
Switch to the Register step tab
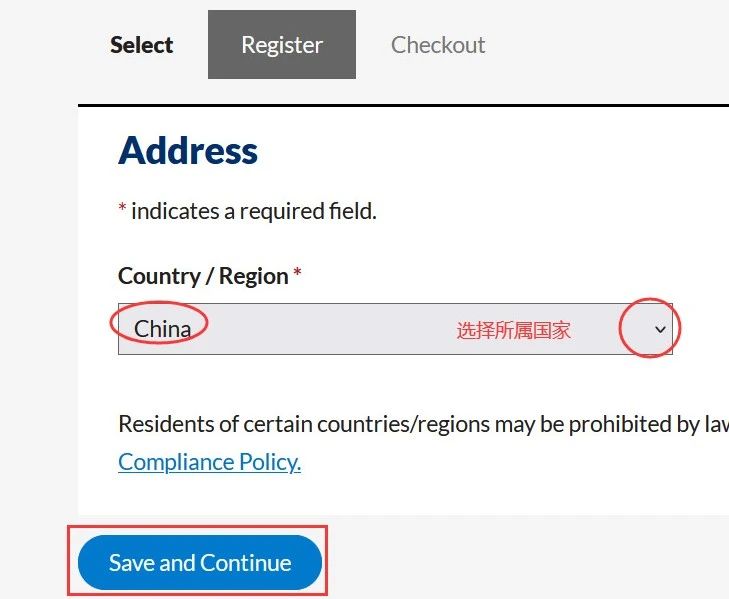point(282,45)
